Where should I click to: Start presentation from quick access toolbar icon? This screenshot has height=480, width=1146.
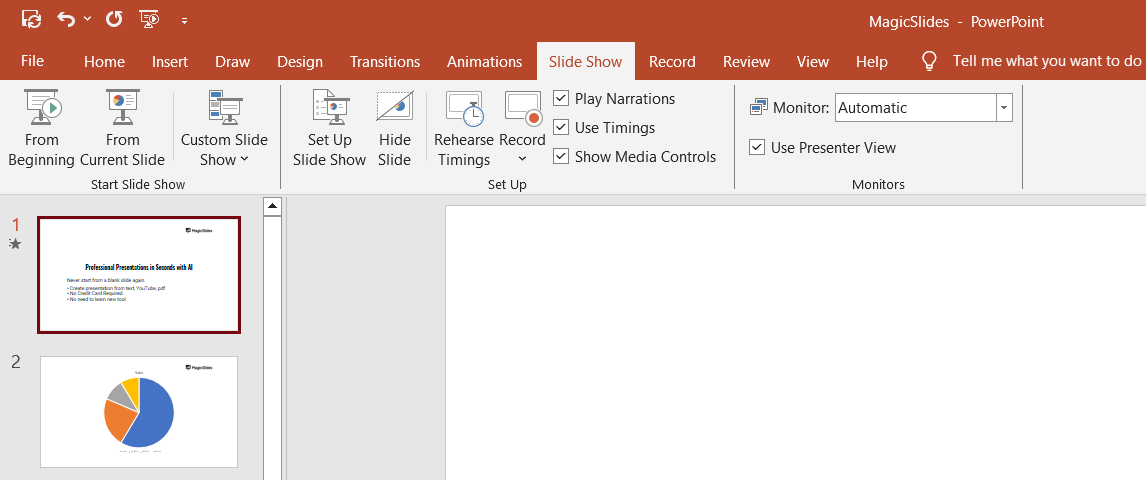tap(150, 19)
